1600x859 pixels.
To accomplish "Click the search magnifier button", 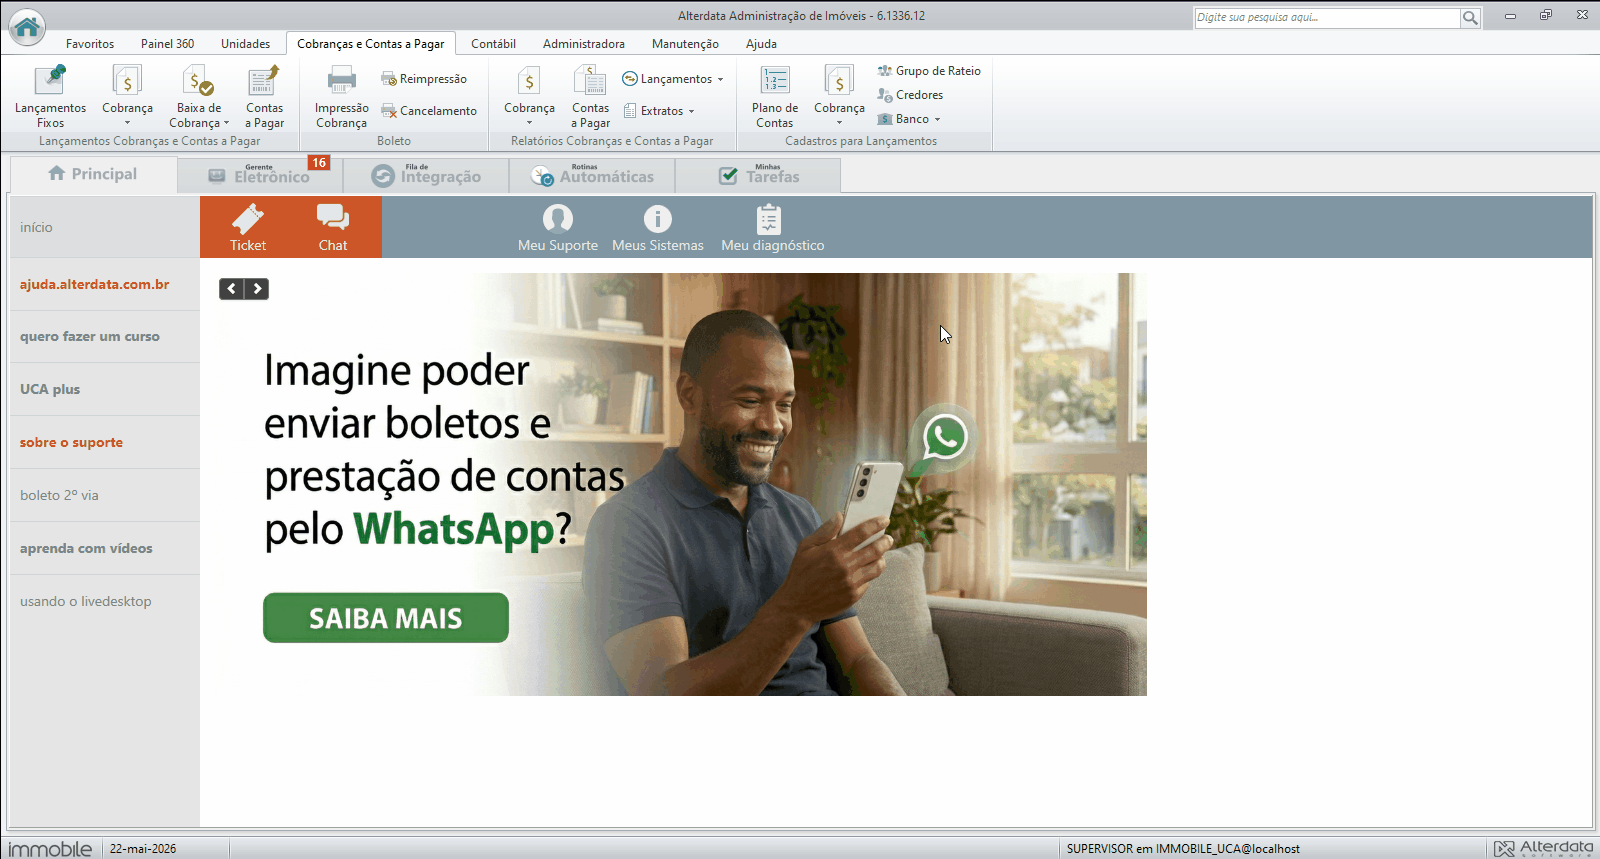I will click(1470, 17).
